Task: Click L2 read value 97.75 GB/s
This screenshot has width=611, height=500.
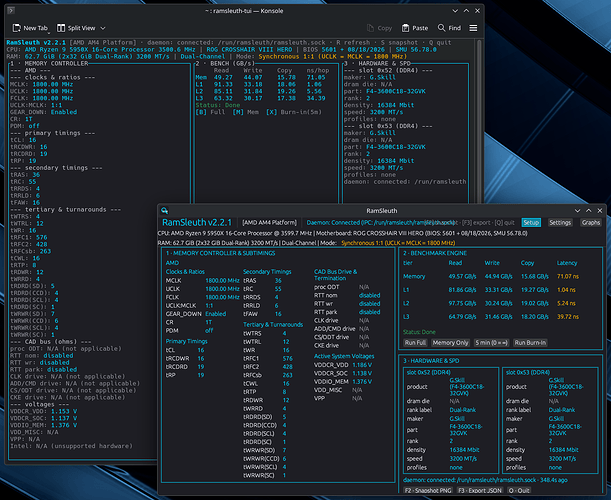Action: pyautogui.click(x=462, y=303)
